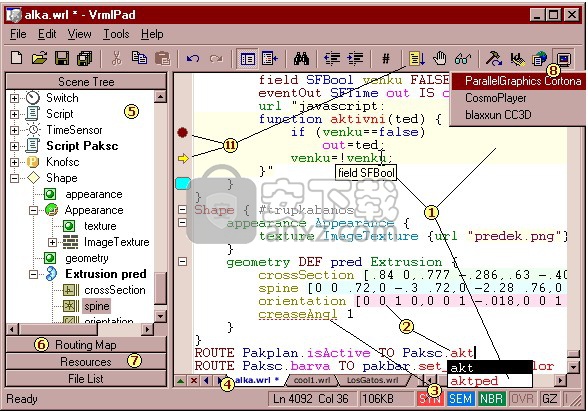Fold the Shape code block in editor
Screen dimensions: 588x411
point(182,209)
